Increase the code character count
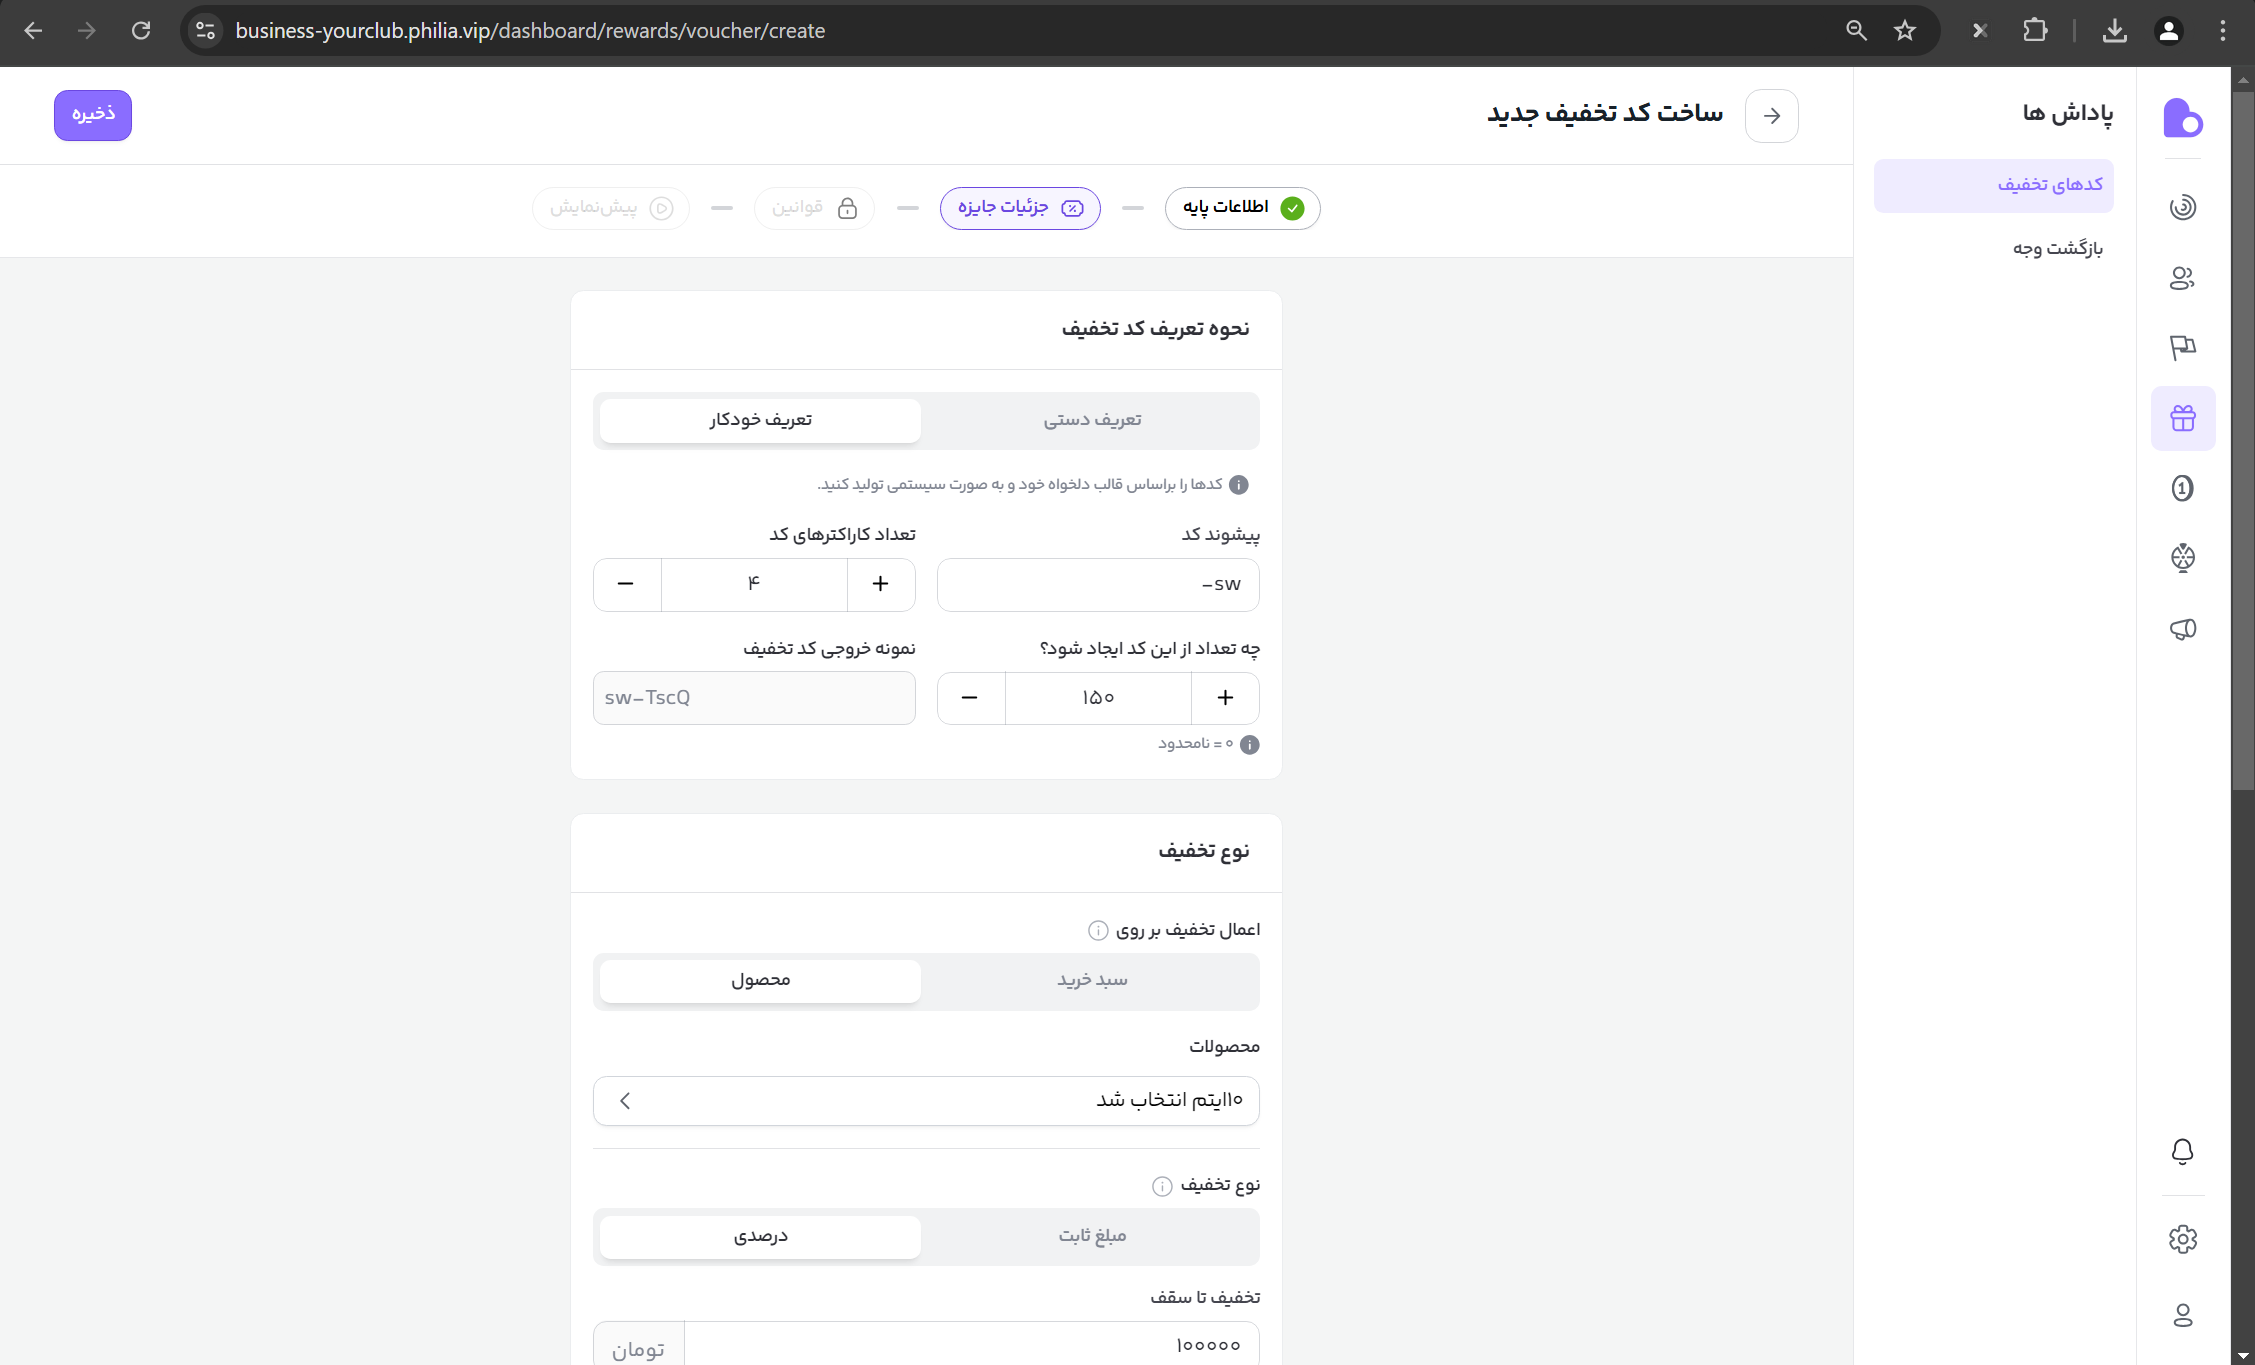 click(x=880, y=584)
